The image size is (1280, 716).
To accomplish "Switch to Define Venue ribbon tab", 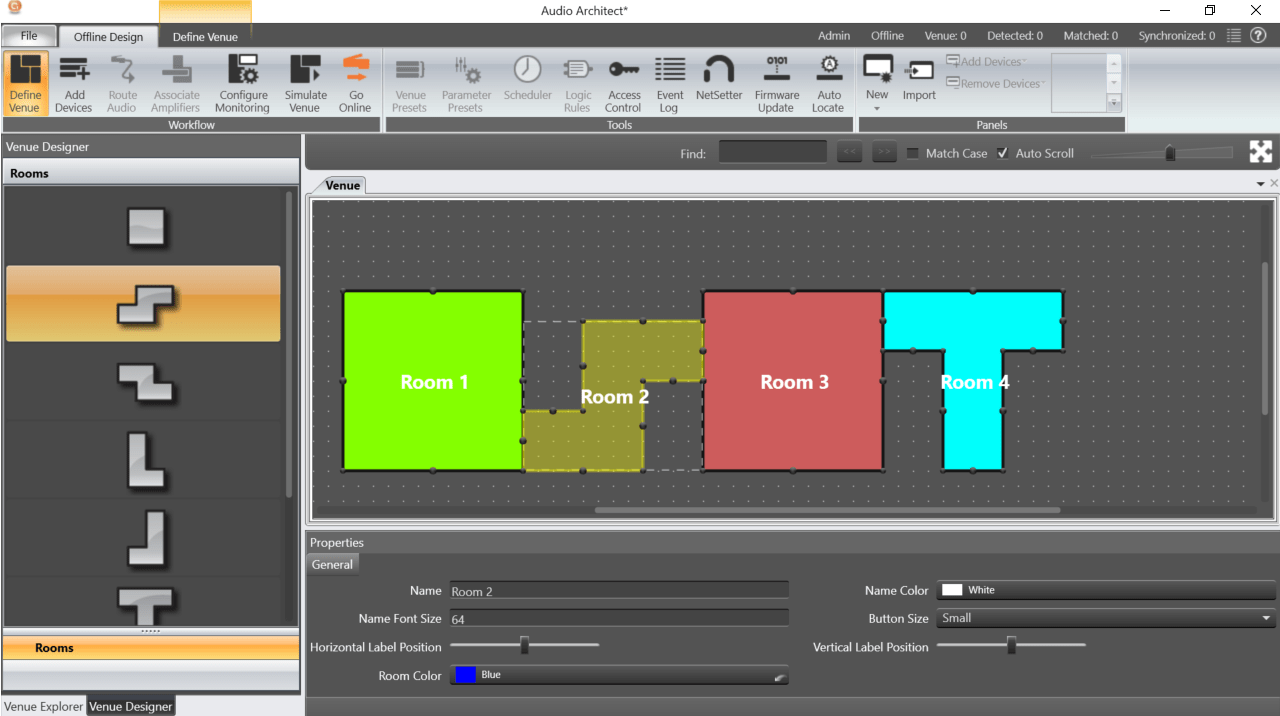I will [x=205, y=37].
